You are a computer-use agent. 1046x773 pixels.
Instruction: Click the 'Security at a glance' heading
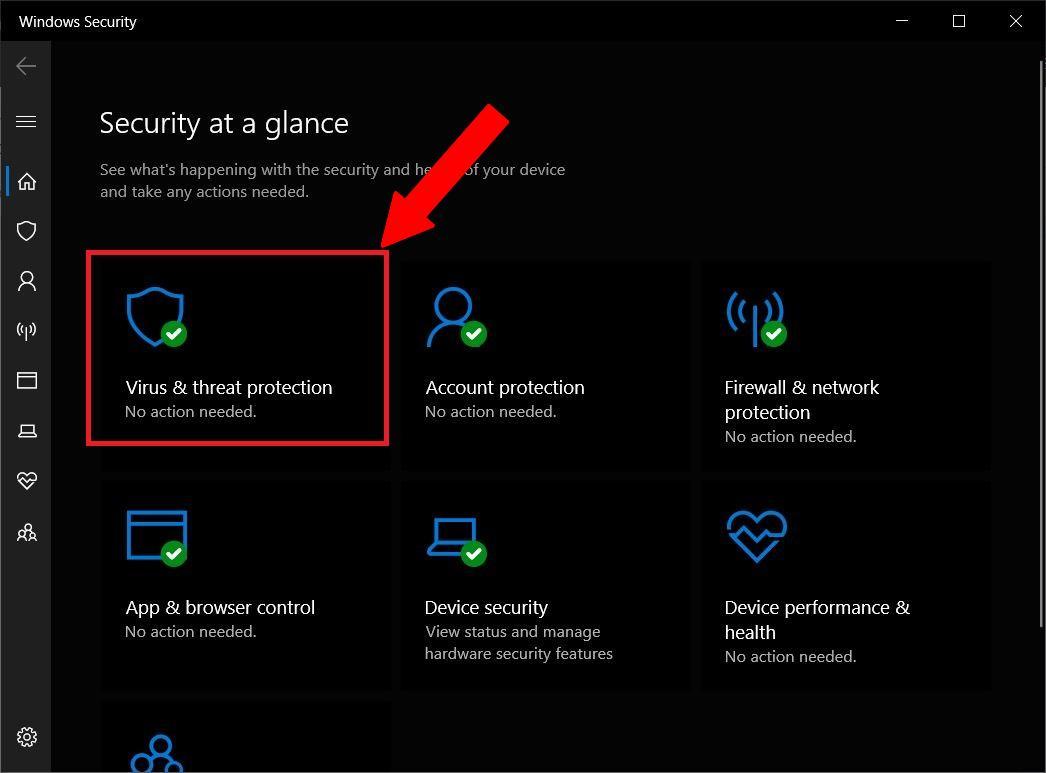(x=224, y=123)
